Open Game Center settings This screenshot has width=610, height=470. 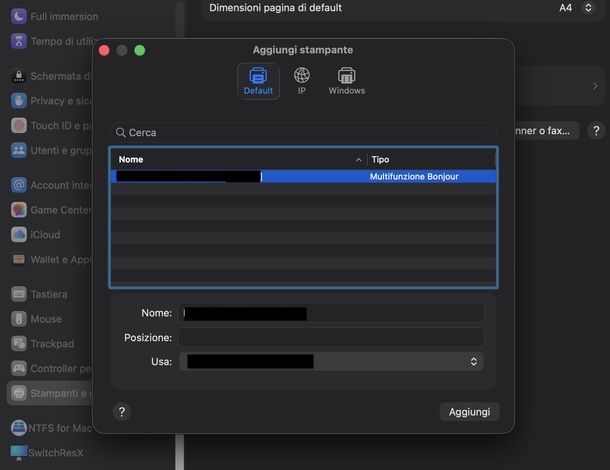[x=51, y=210]
